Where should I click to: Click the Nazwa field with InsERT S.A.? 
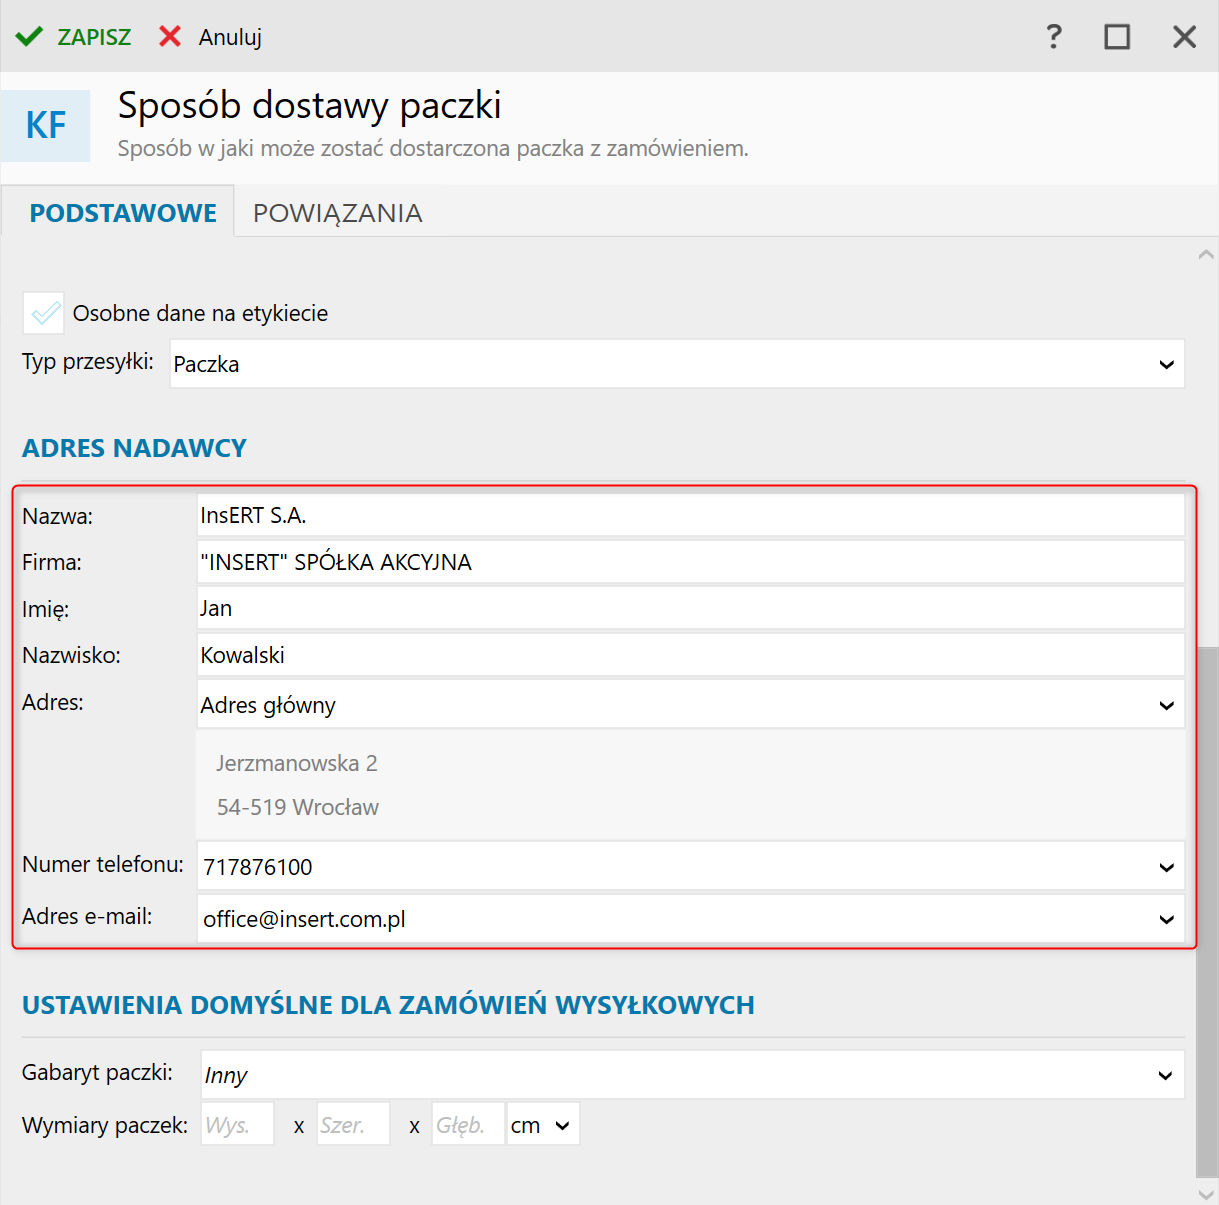691,515
